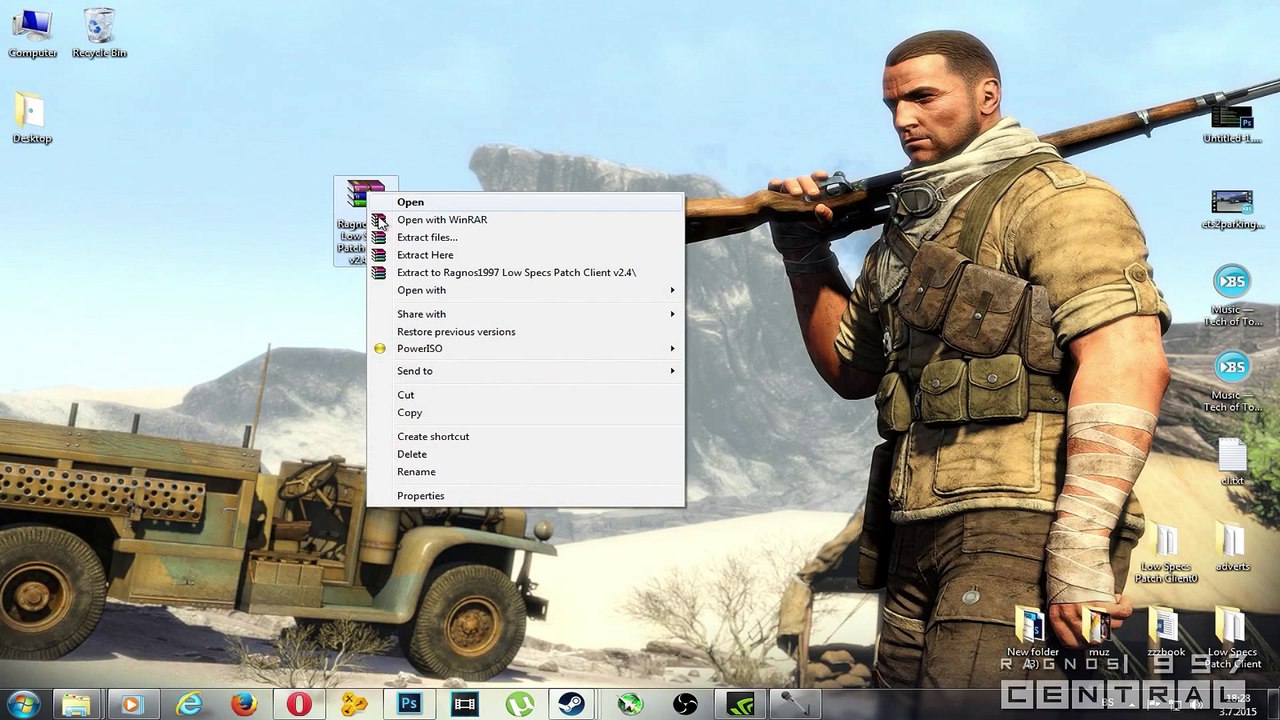Click the volume icon in system tray
Image resolution: width=1280 pixels, height=720 pixels.
[1194, 704]
